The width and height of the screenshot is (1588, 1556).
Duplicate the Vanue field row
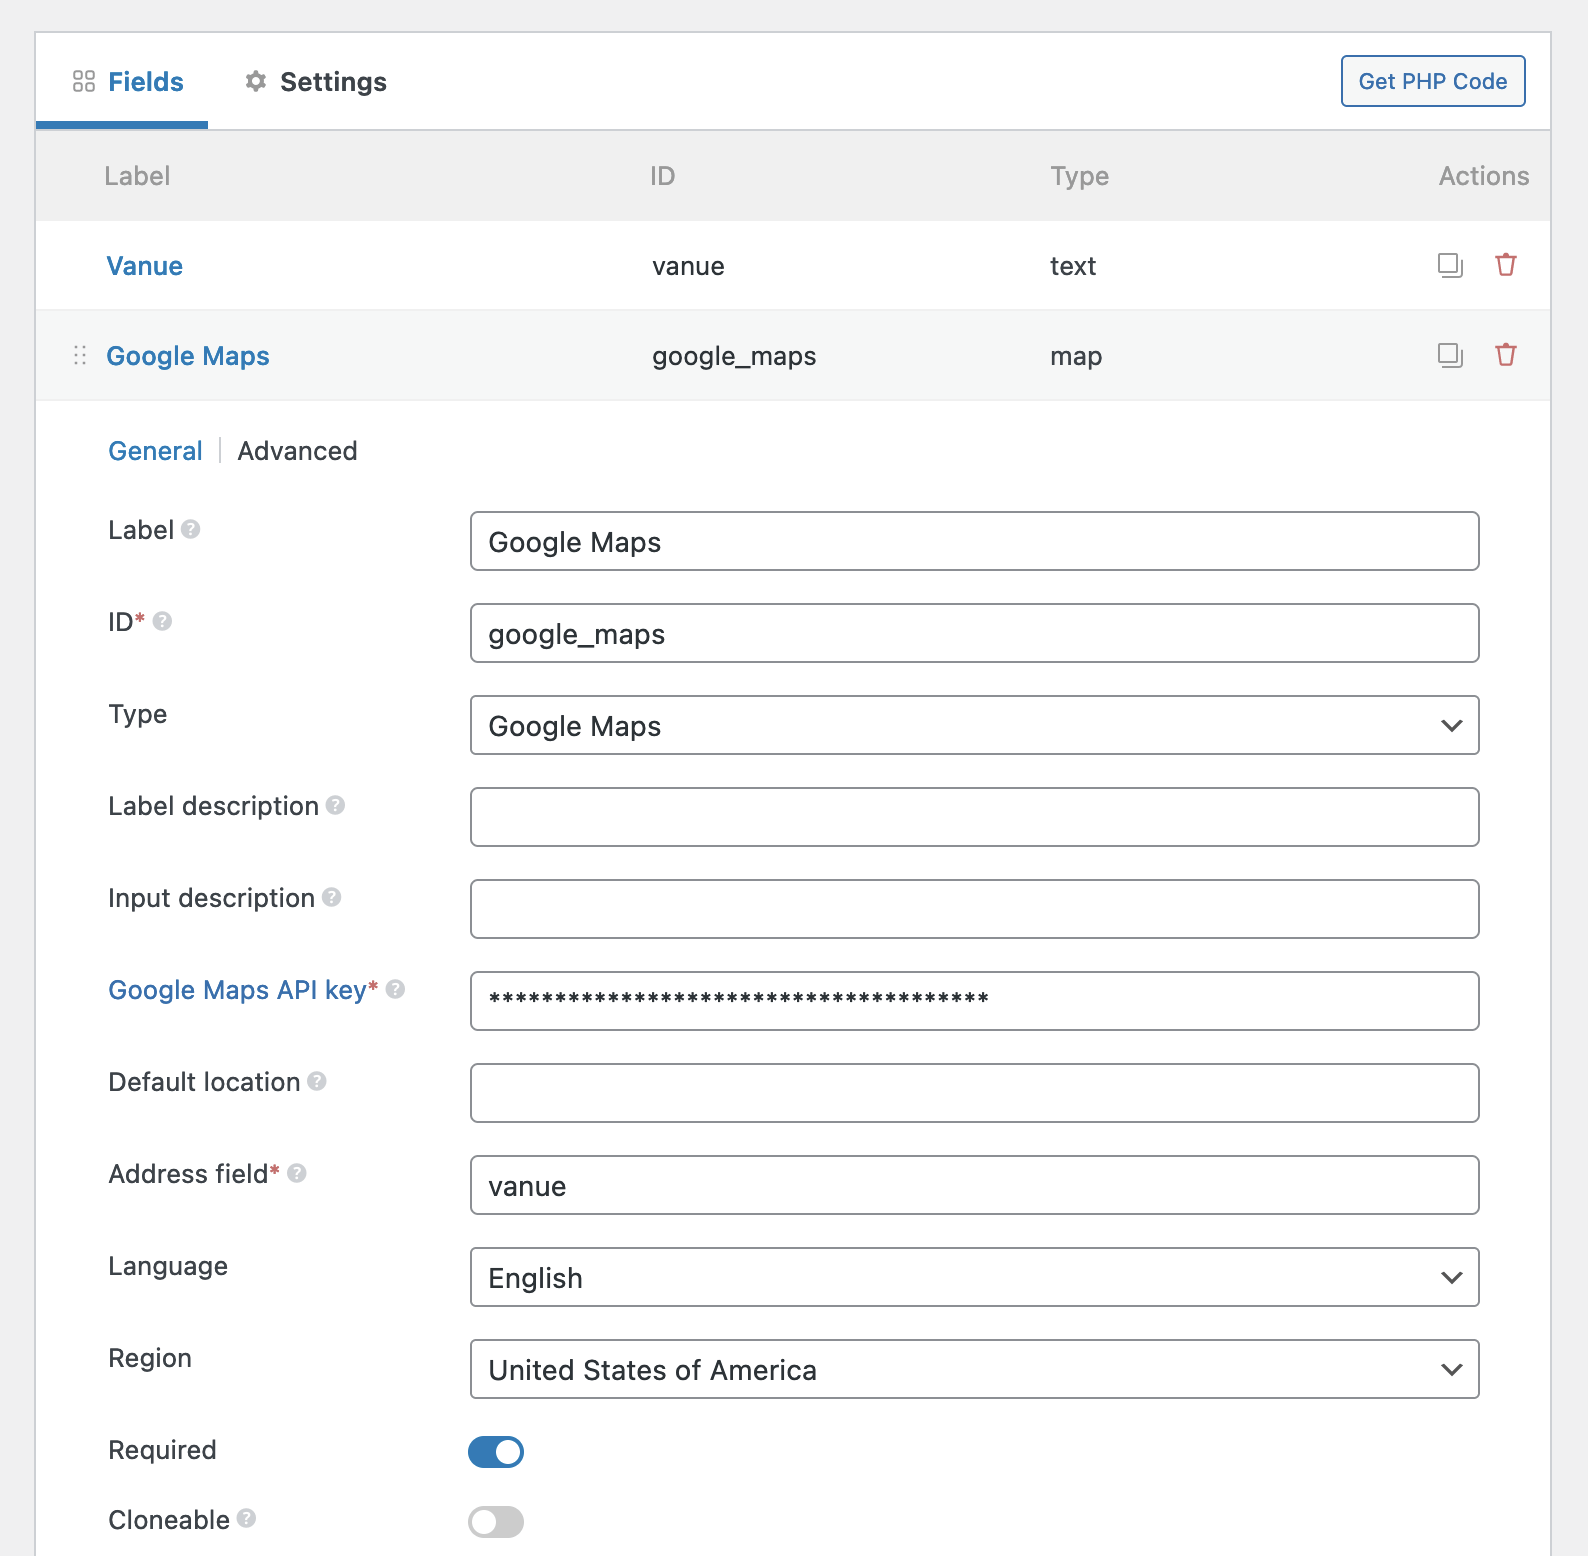[1450, 265]
